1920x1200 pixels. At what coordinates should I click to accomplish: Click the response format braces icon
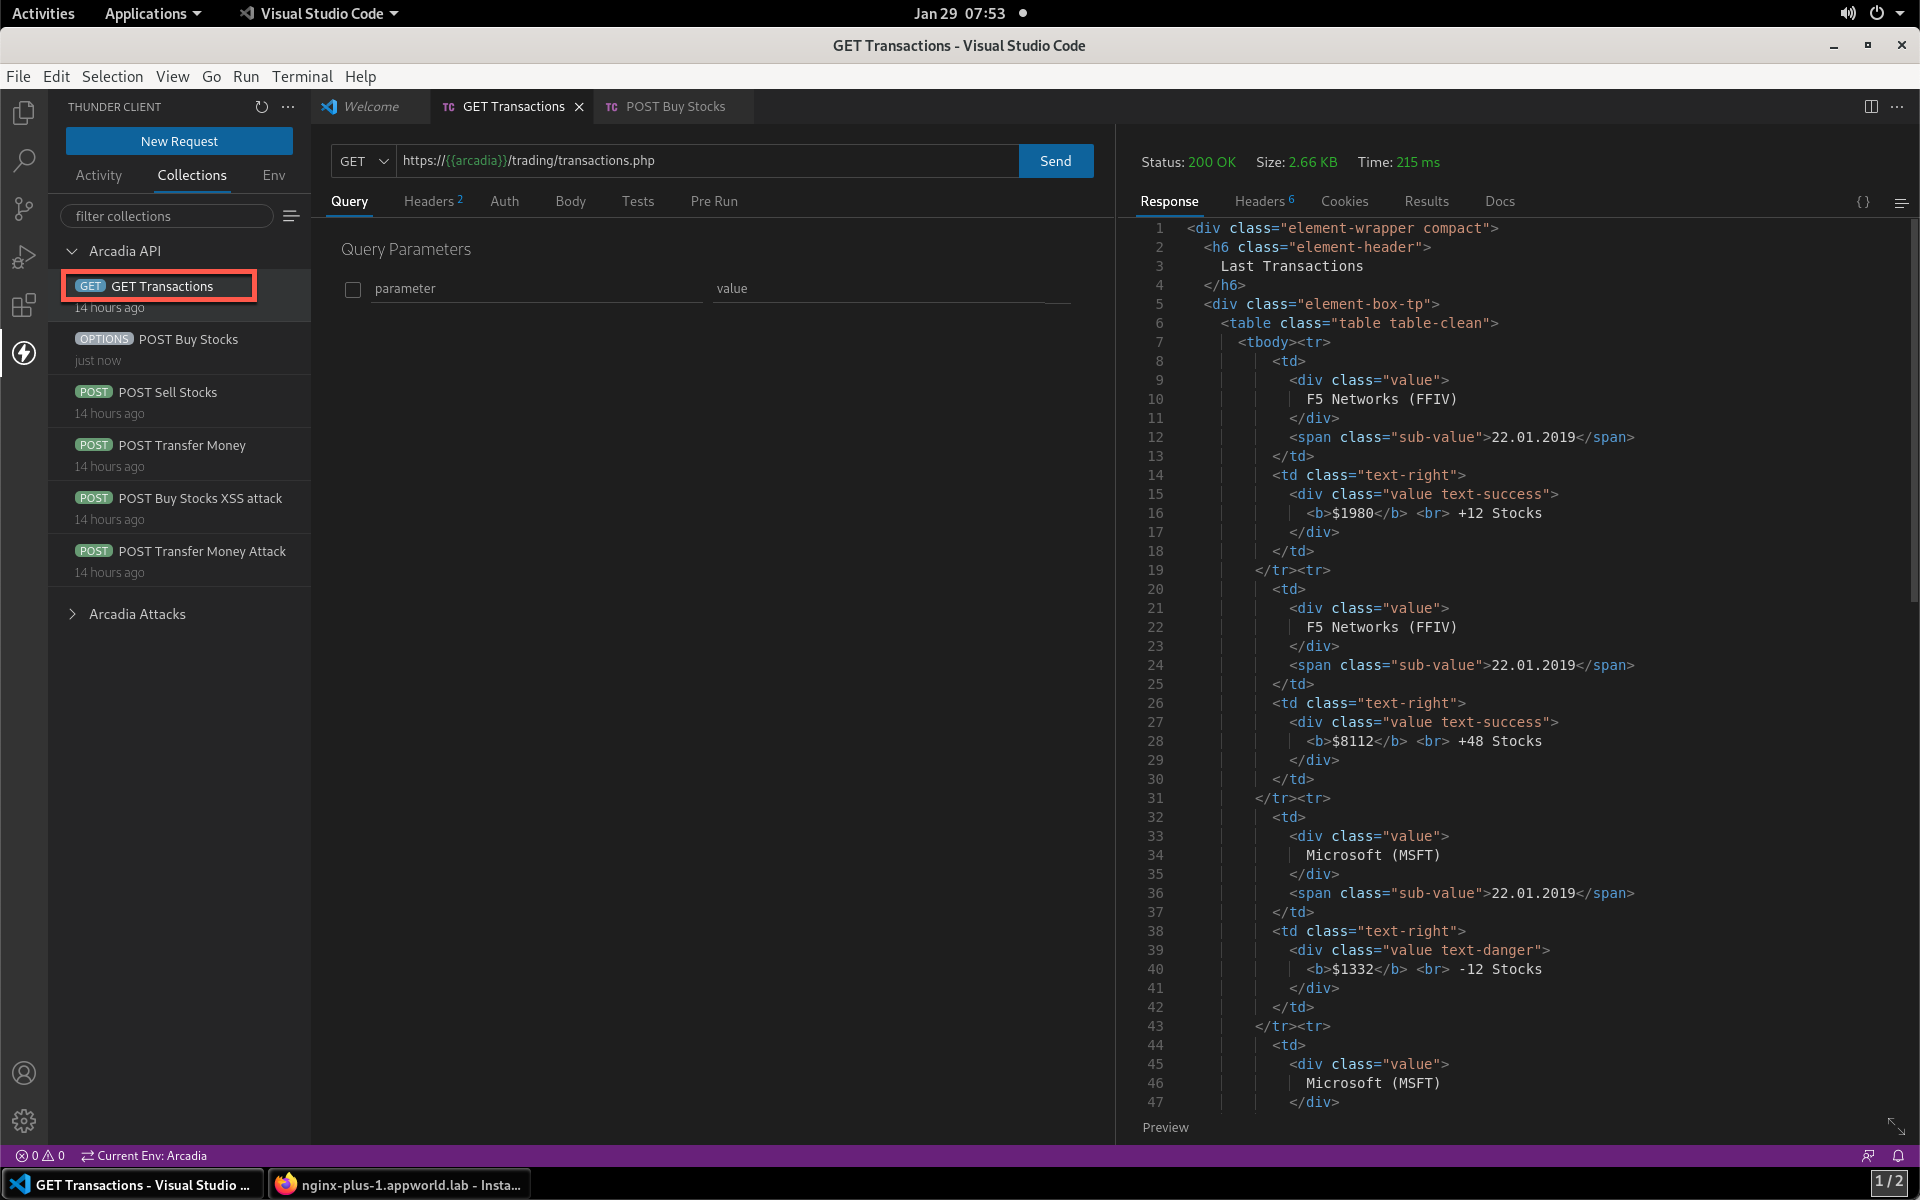click(x=1863, y=202)
